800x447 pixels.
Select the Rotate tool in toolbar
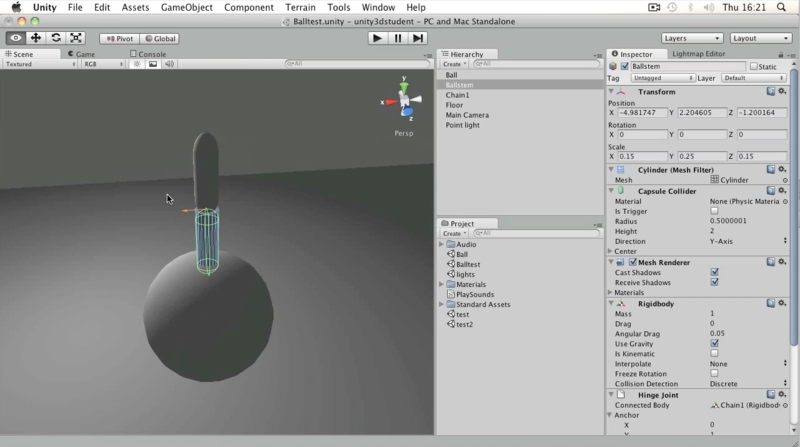56,38
